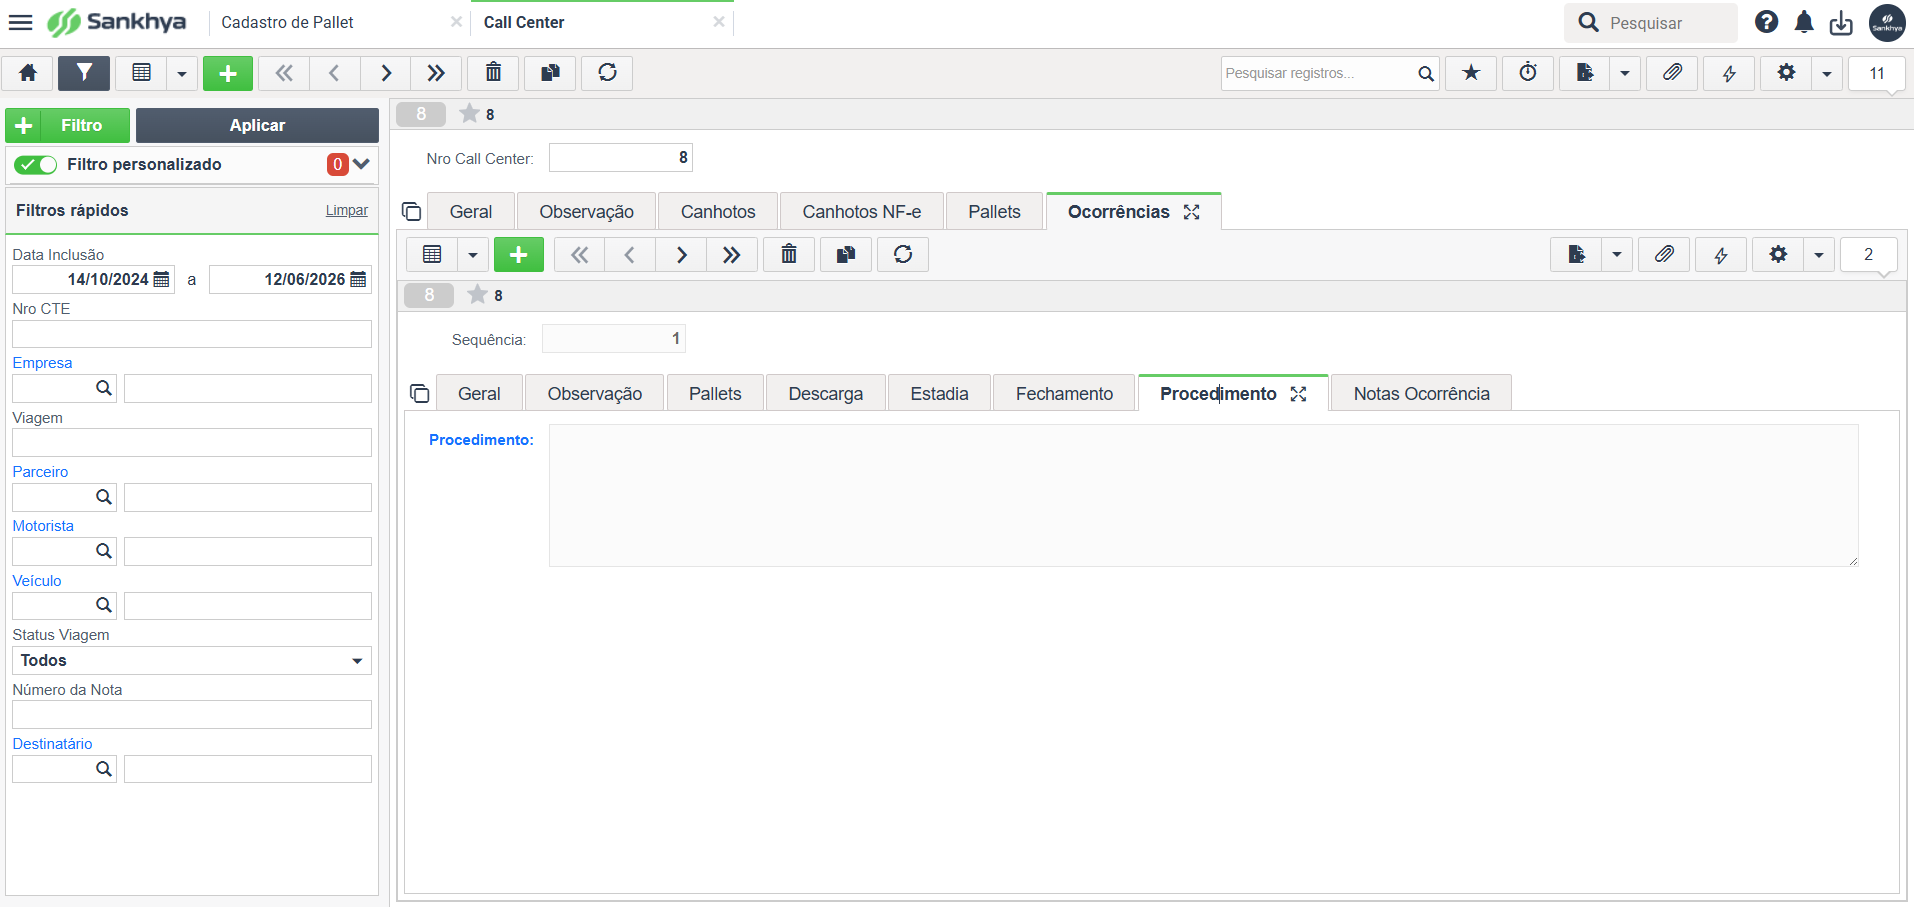Image resolution: width=1914 pixels, height=907 pixels.
Task: Click the green Filtro button
Action: (67, 126)
